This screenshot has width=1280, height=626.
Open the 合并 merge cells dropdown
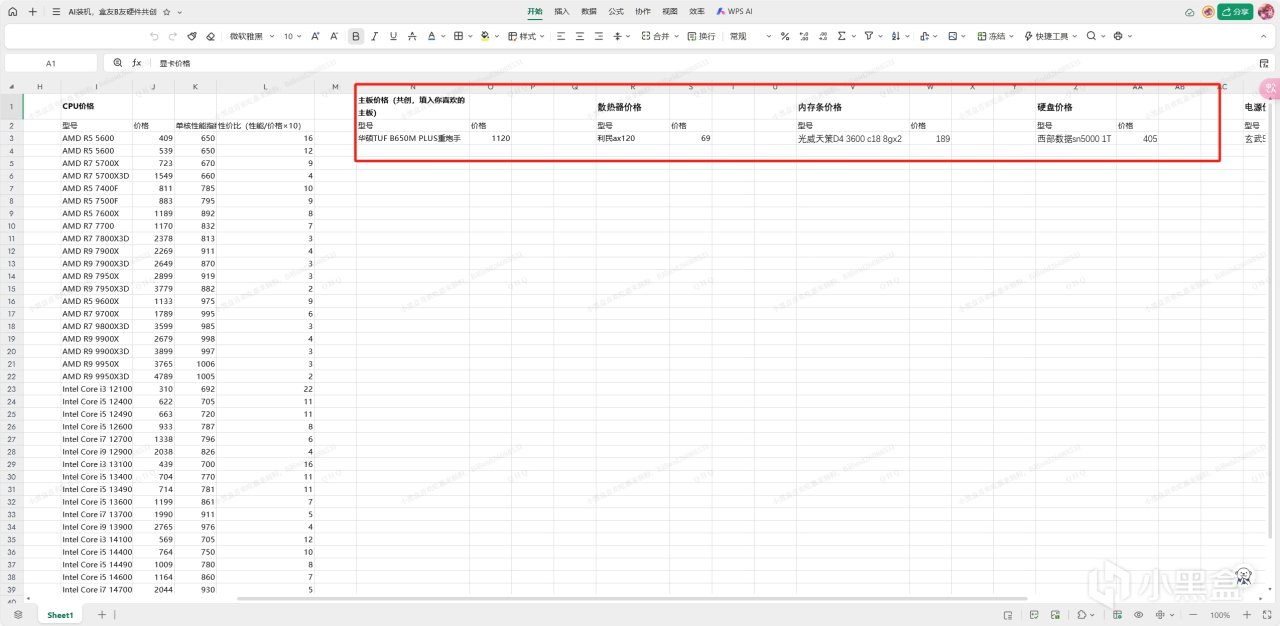[661, 36]
